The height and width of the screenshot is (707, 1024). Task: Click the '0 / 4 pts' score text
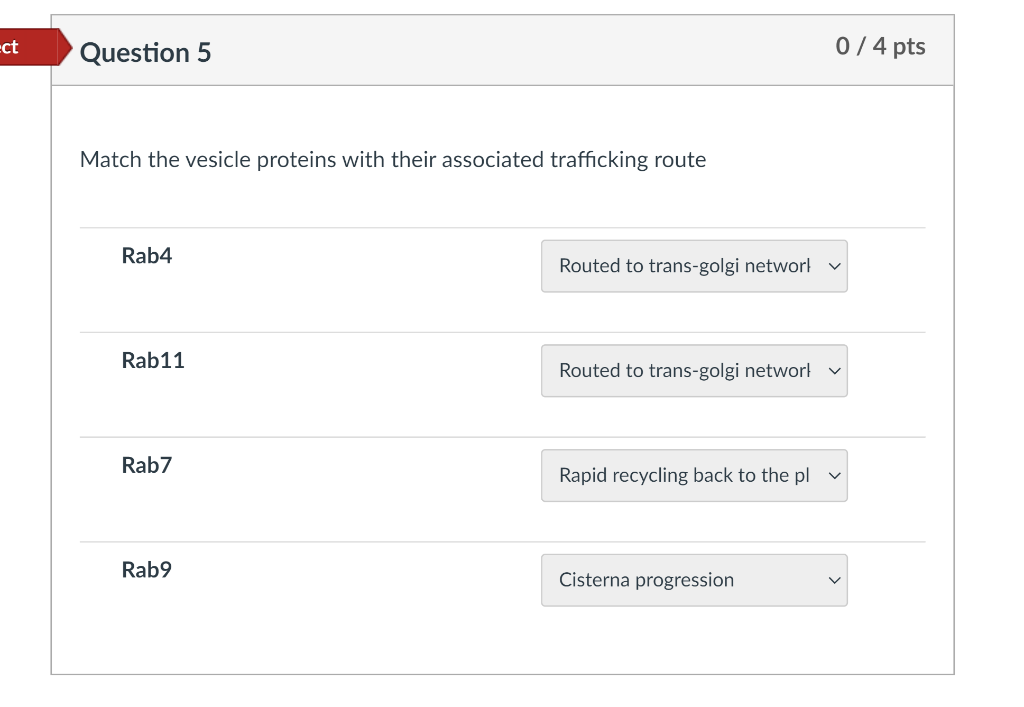click(880, 47)
